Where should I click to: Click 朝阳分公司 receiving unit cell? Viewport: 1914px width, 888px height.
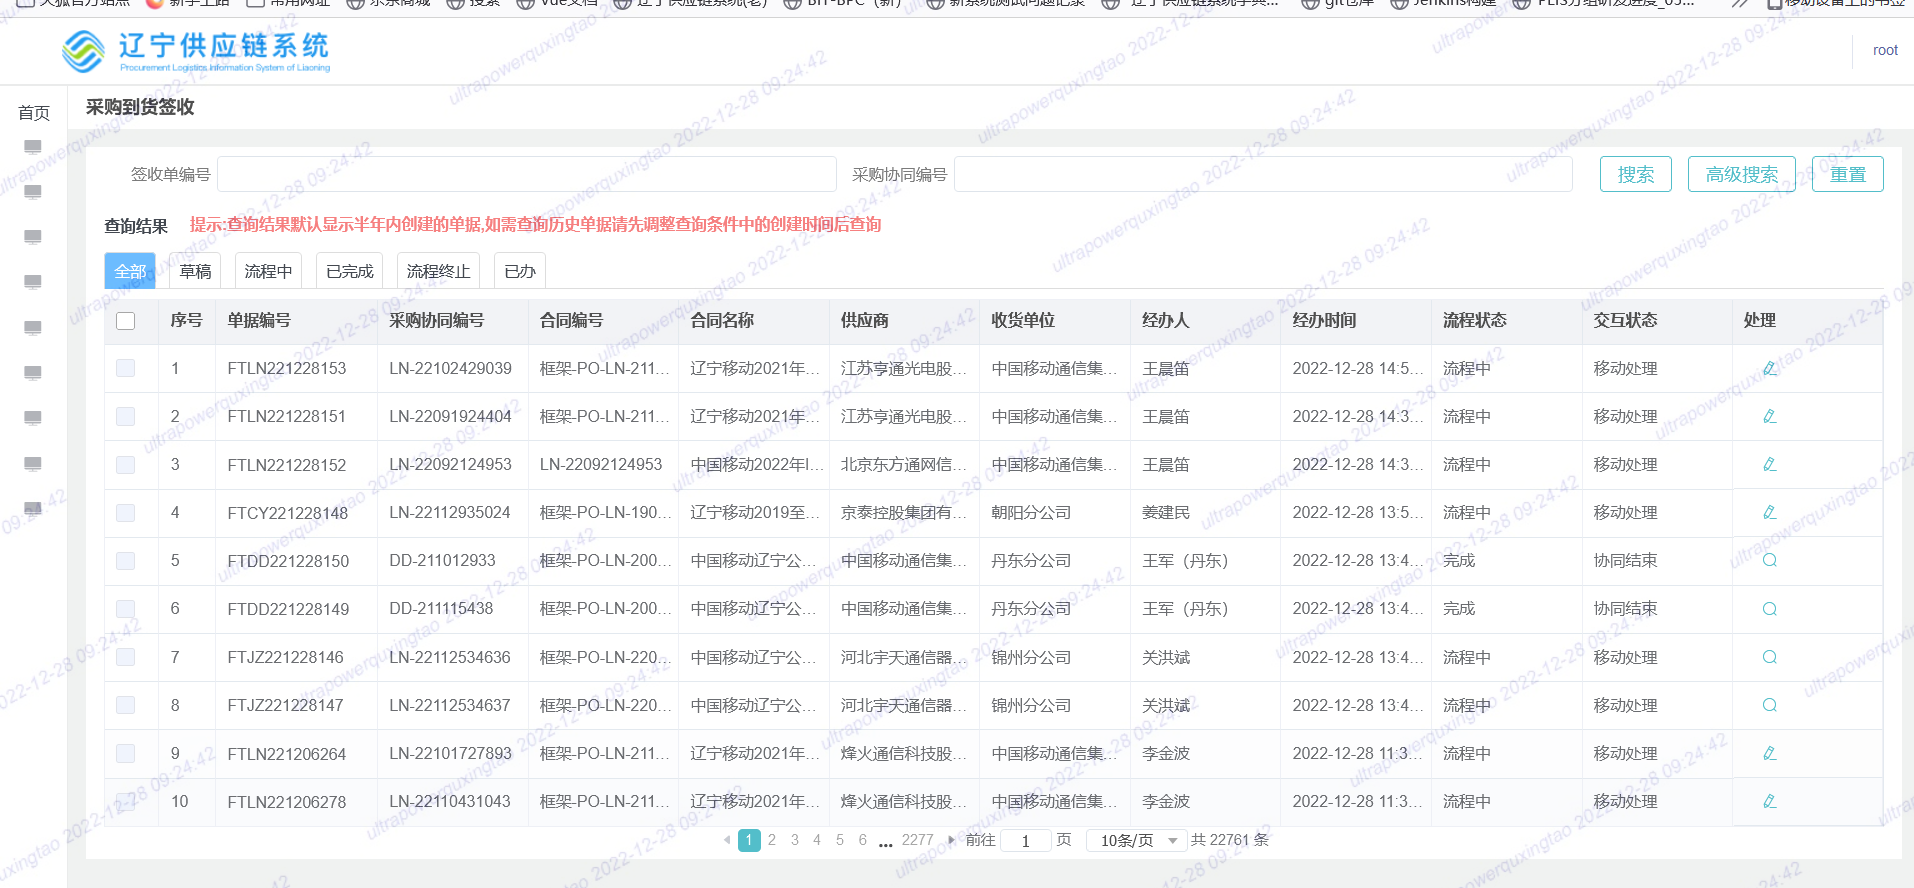1031,512
